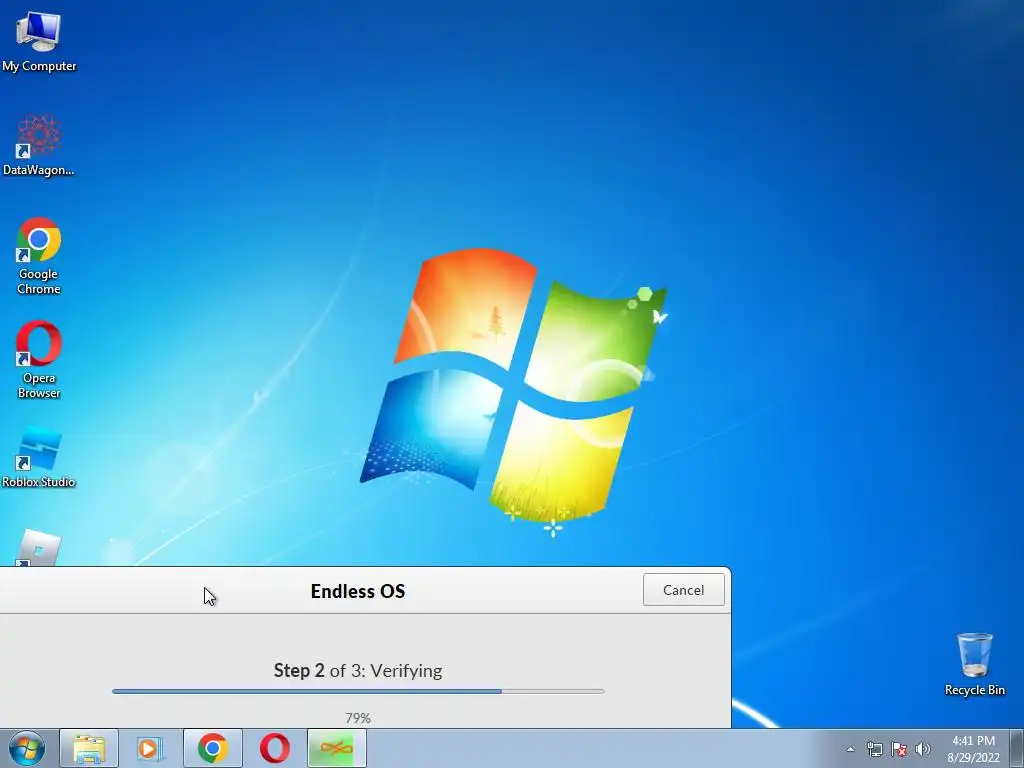Switch to Opera in the taskbar

(x=274, y=748)
